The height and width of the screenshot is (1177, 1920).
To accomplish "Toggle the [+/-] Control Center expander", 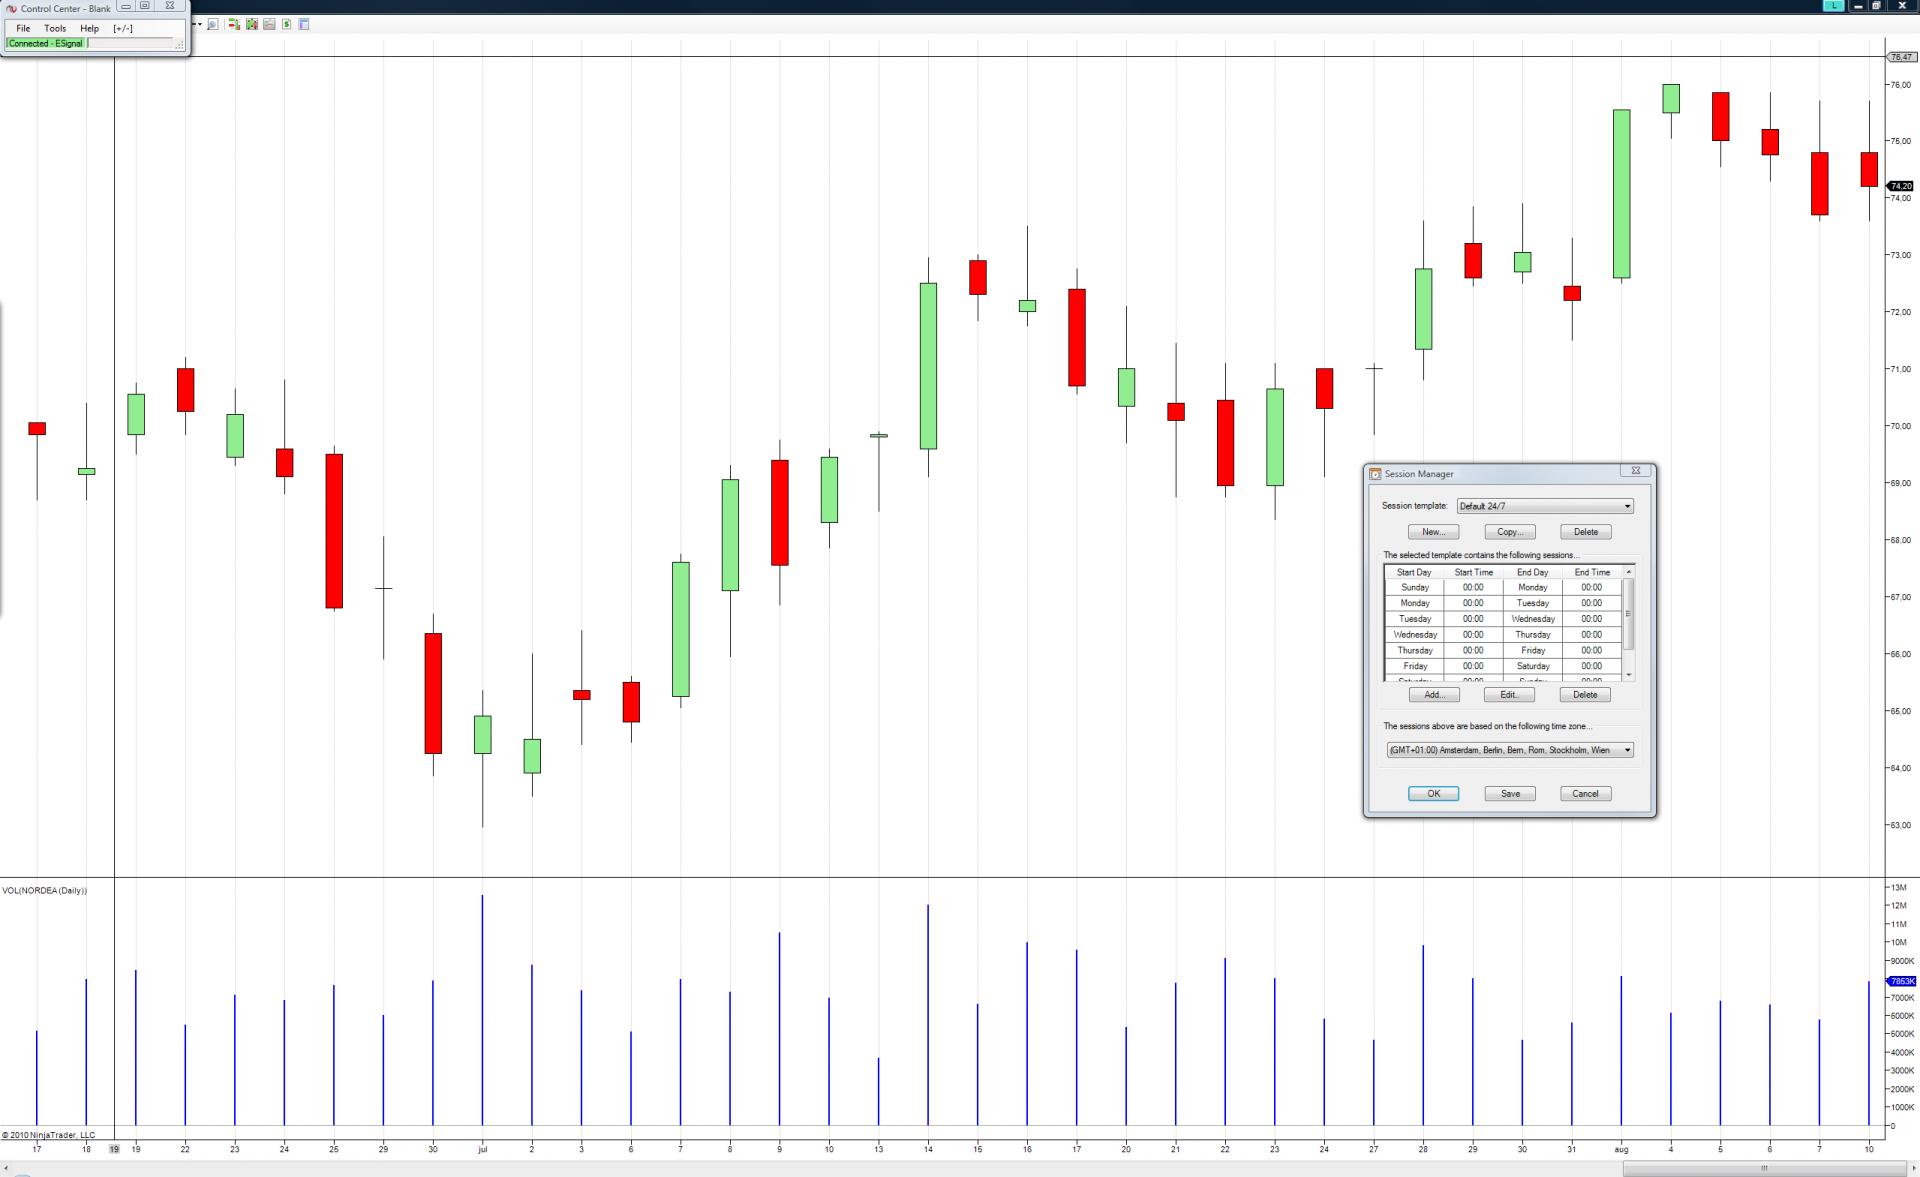I will tap(123, 28).
